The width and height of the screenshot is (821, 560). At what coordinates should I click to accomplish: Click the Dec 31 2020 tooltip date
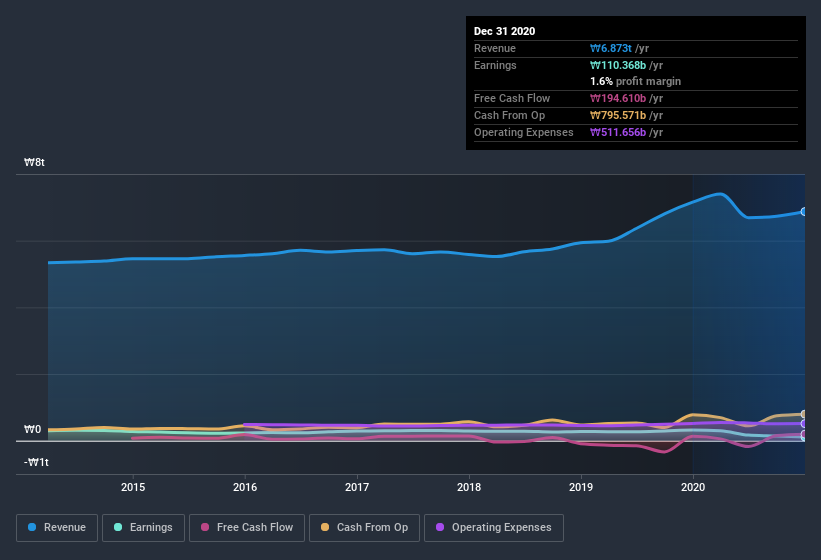click(x=505, y=31)
